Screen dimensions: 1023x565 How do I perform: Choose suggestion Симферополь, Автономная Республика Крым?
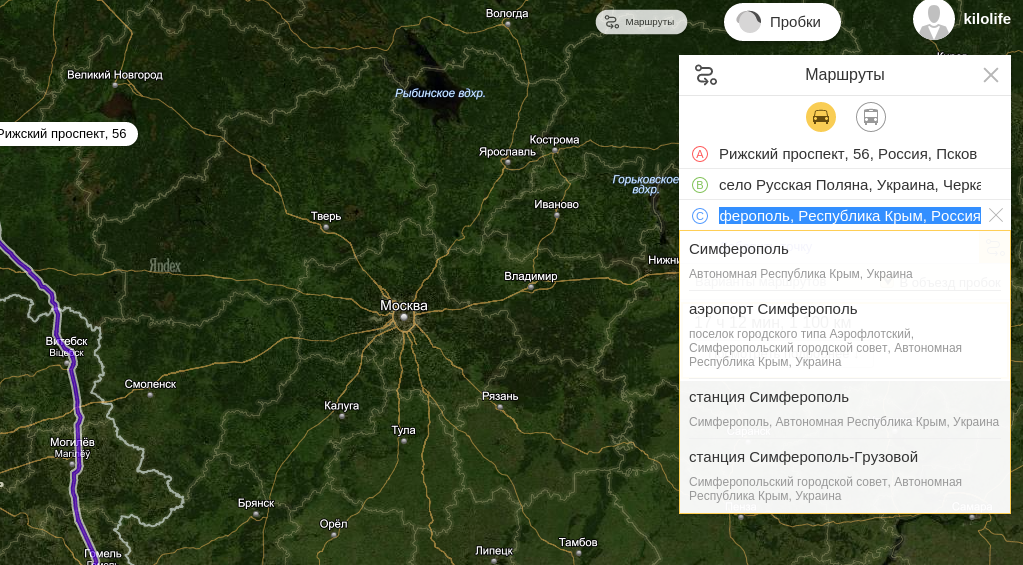[x=844, y=260]
